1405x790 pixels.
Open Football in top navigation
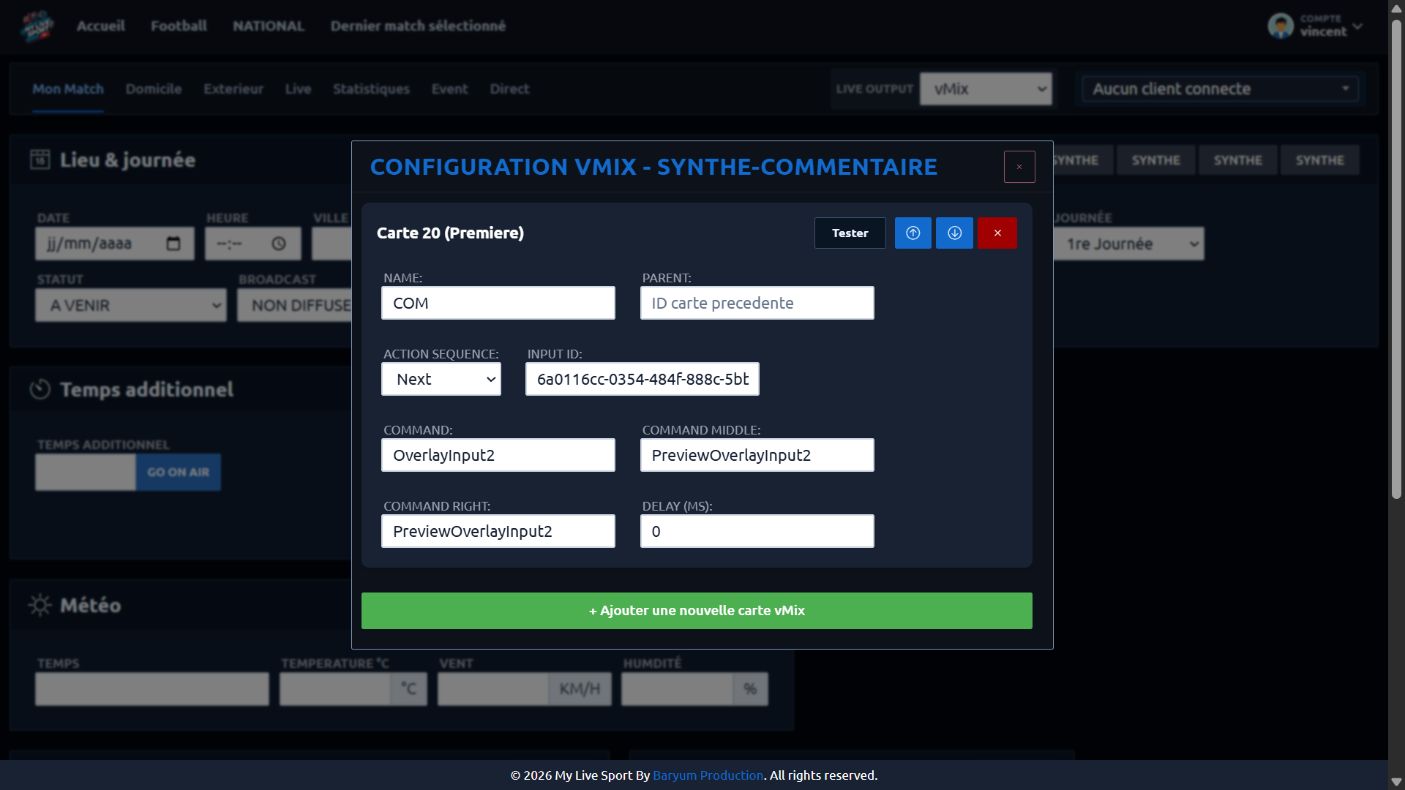[x=179, y=26]
